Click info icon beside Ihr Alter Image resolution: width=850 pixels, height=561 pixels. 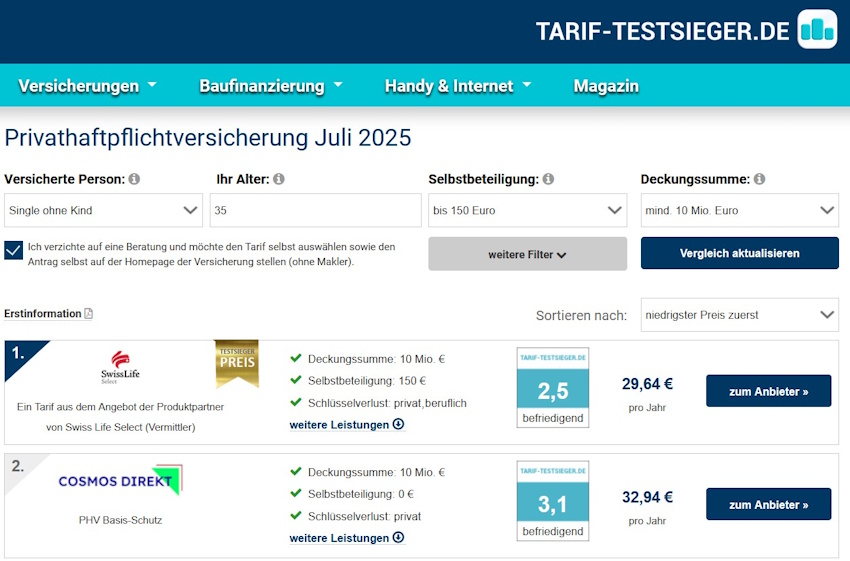coord(279,179)
